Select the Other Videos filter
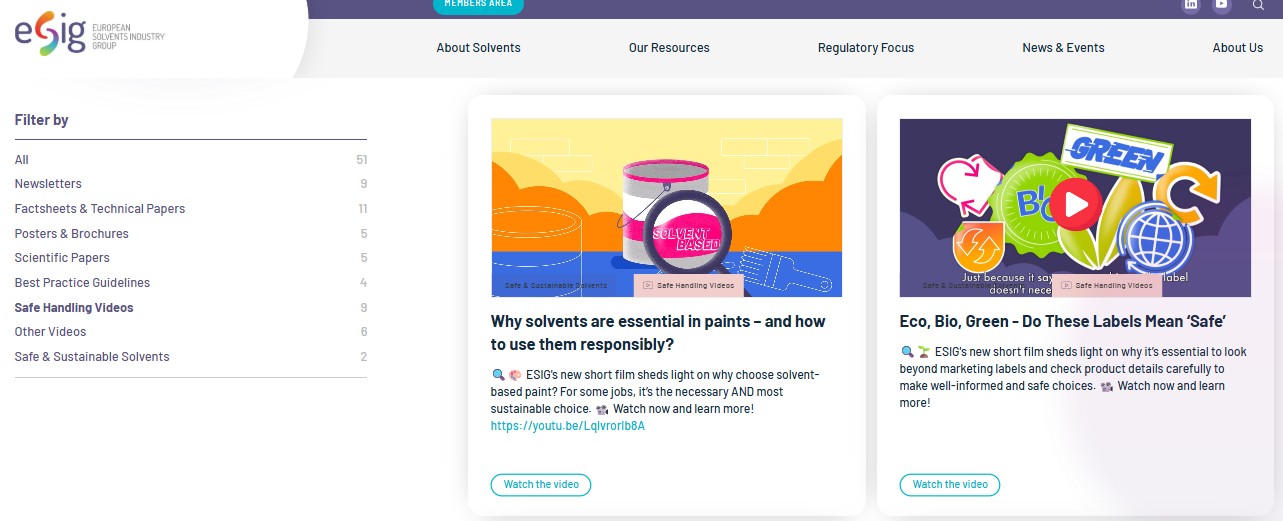 pyautogui.click(x=50, y=332)
